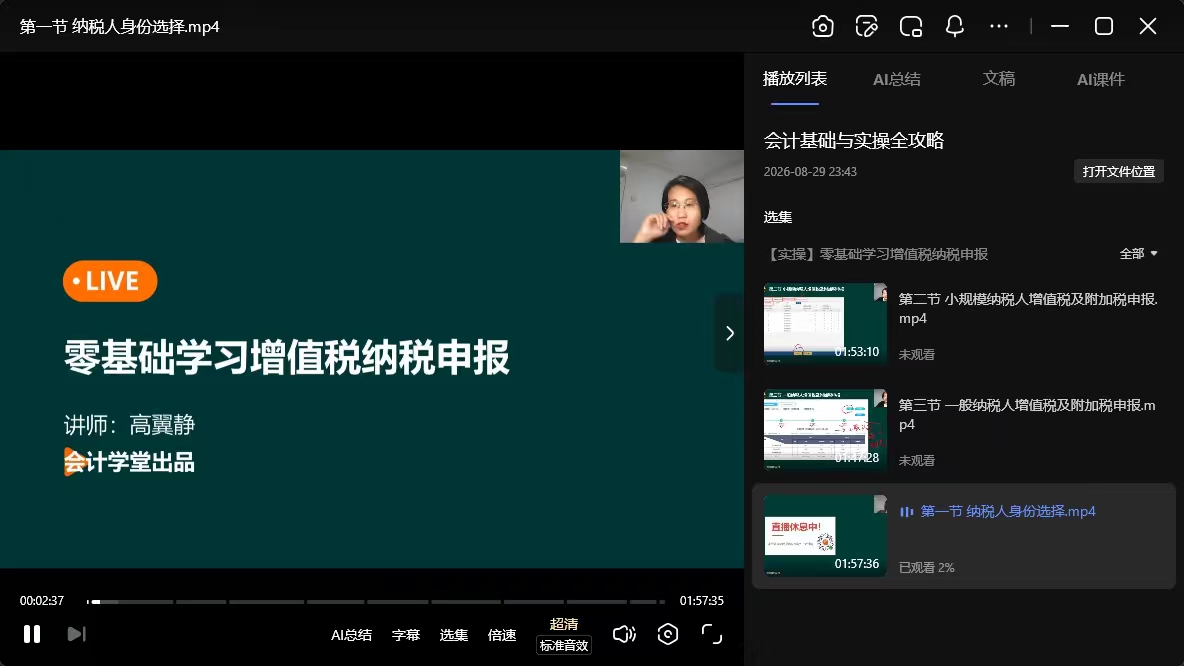Viewport: 1184px width, 666px height.
Task: Switch to the 播放列表 tab
Action: tap(794, 79)
